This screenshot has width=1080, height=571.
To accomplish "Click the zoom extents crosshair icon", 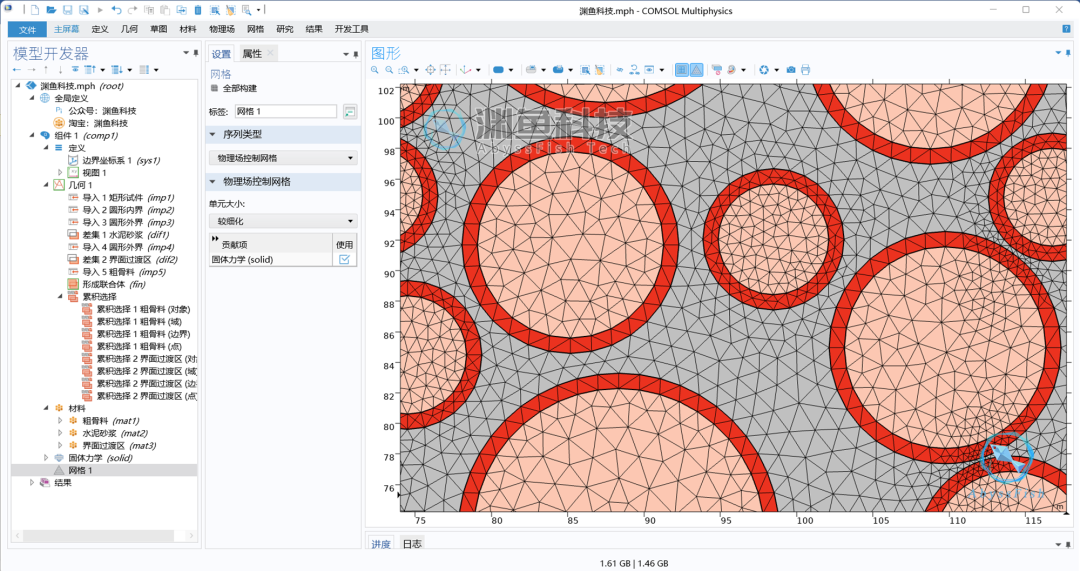I will point(430,70).
